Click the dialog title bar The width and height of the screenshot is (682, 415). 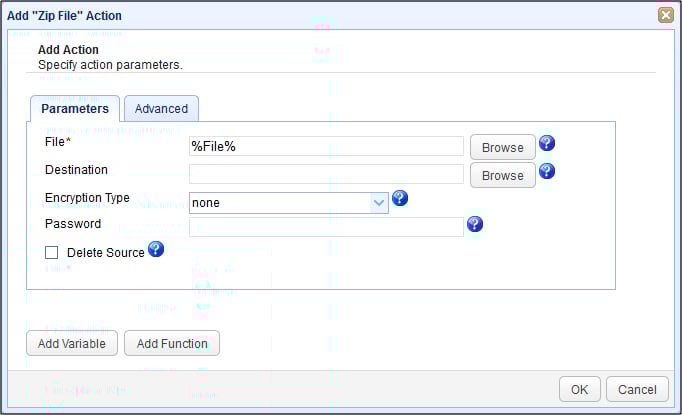coord(300,15)
